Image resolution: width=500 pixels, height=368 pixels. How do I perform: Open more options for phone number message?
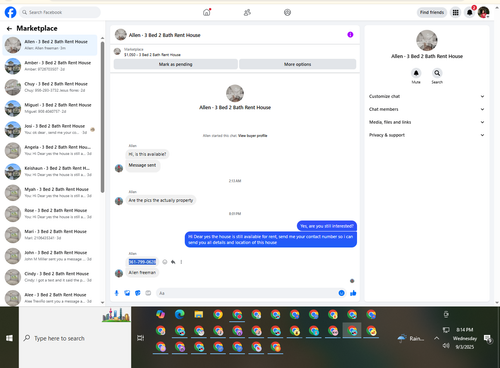(x=181, y=262)
